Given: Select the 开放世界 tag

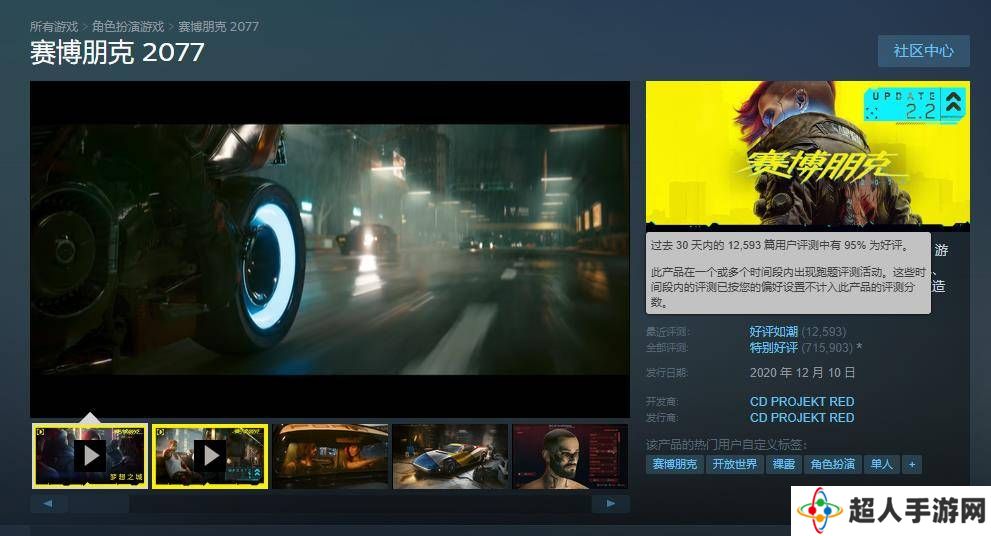Looking at the screenshot, I should pos(734,464).
